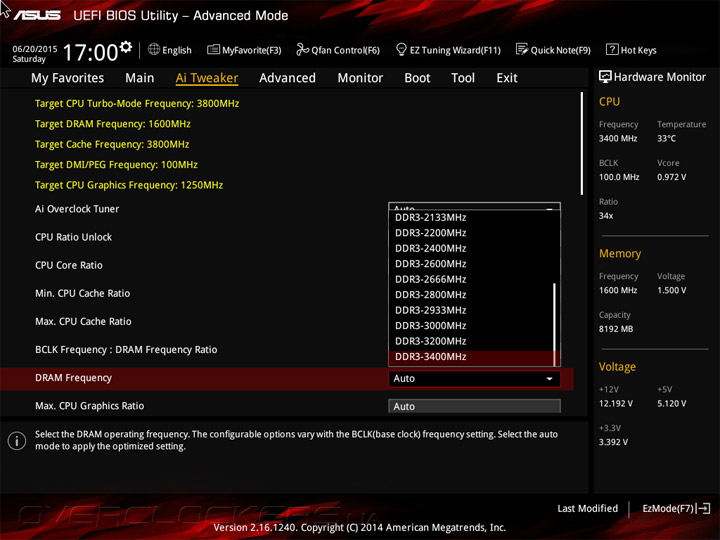This screenshot has height=540, width=720.
Task: Click the globe language icon
Action: [x=154, y=49]
